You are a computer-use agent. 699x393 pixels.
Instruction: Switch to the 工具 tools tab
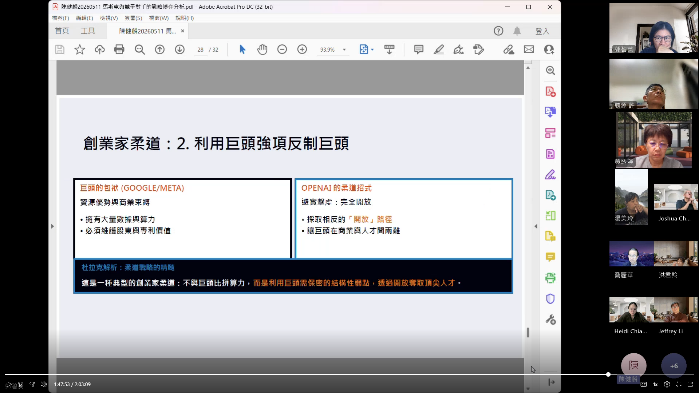point(88,31)
